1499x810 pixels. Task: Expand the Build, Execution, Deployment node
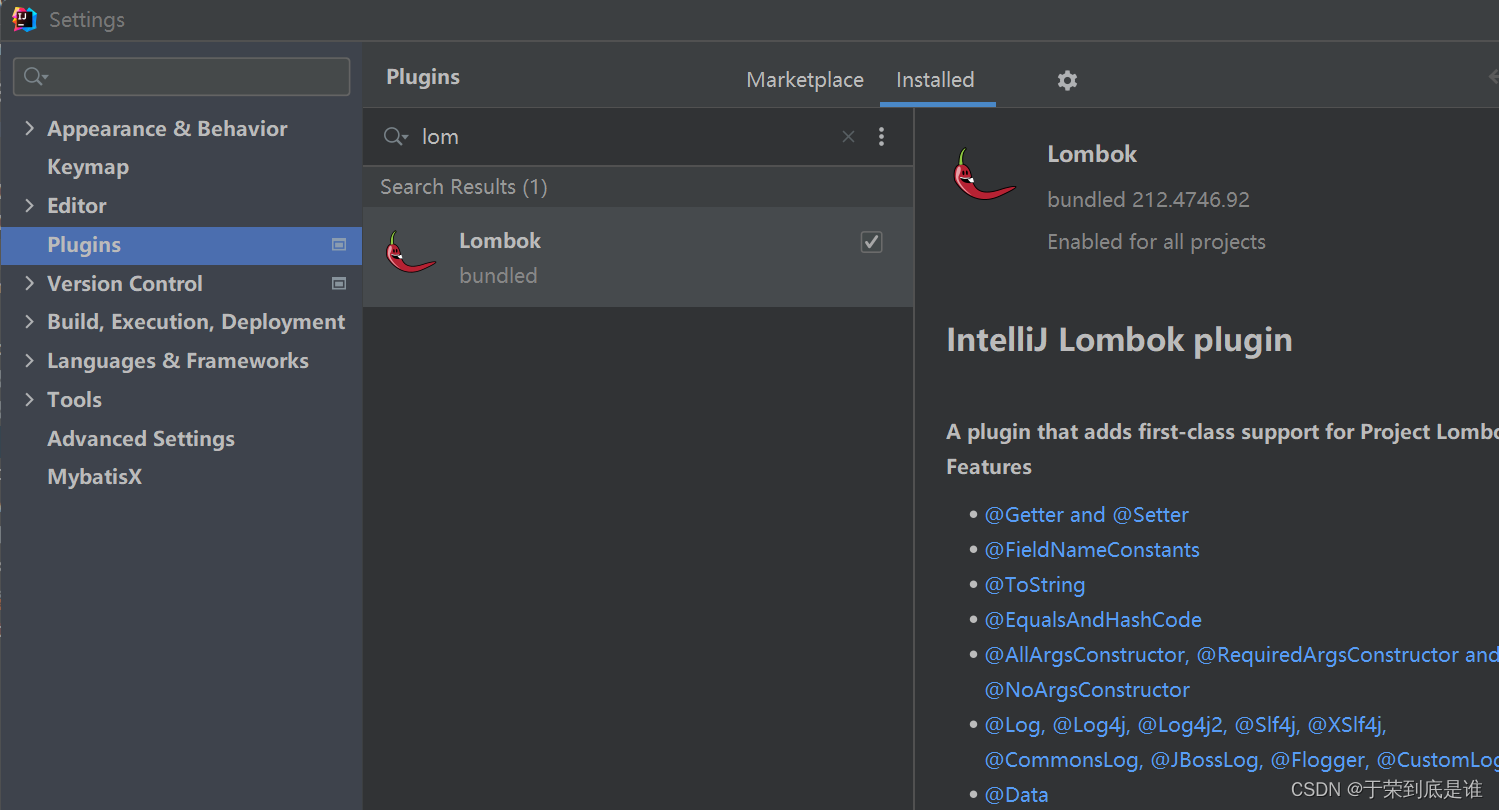pyautogui.click(x=29, y=322)
